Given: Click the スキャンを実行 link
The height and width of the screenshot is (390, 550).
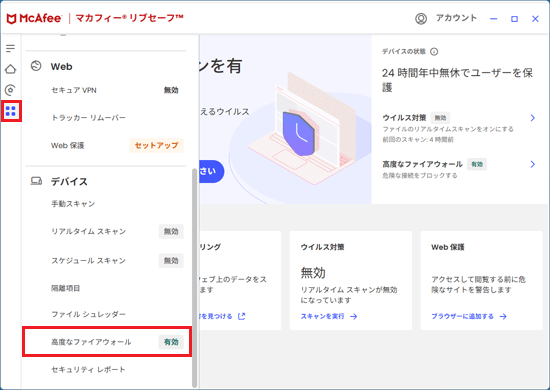Looking at the screenshot, I should coord(322,316).
